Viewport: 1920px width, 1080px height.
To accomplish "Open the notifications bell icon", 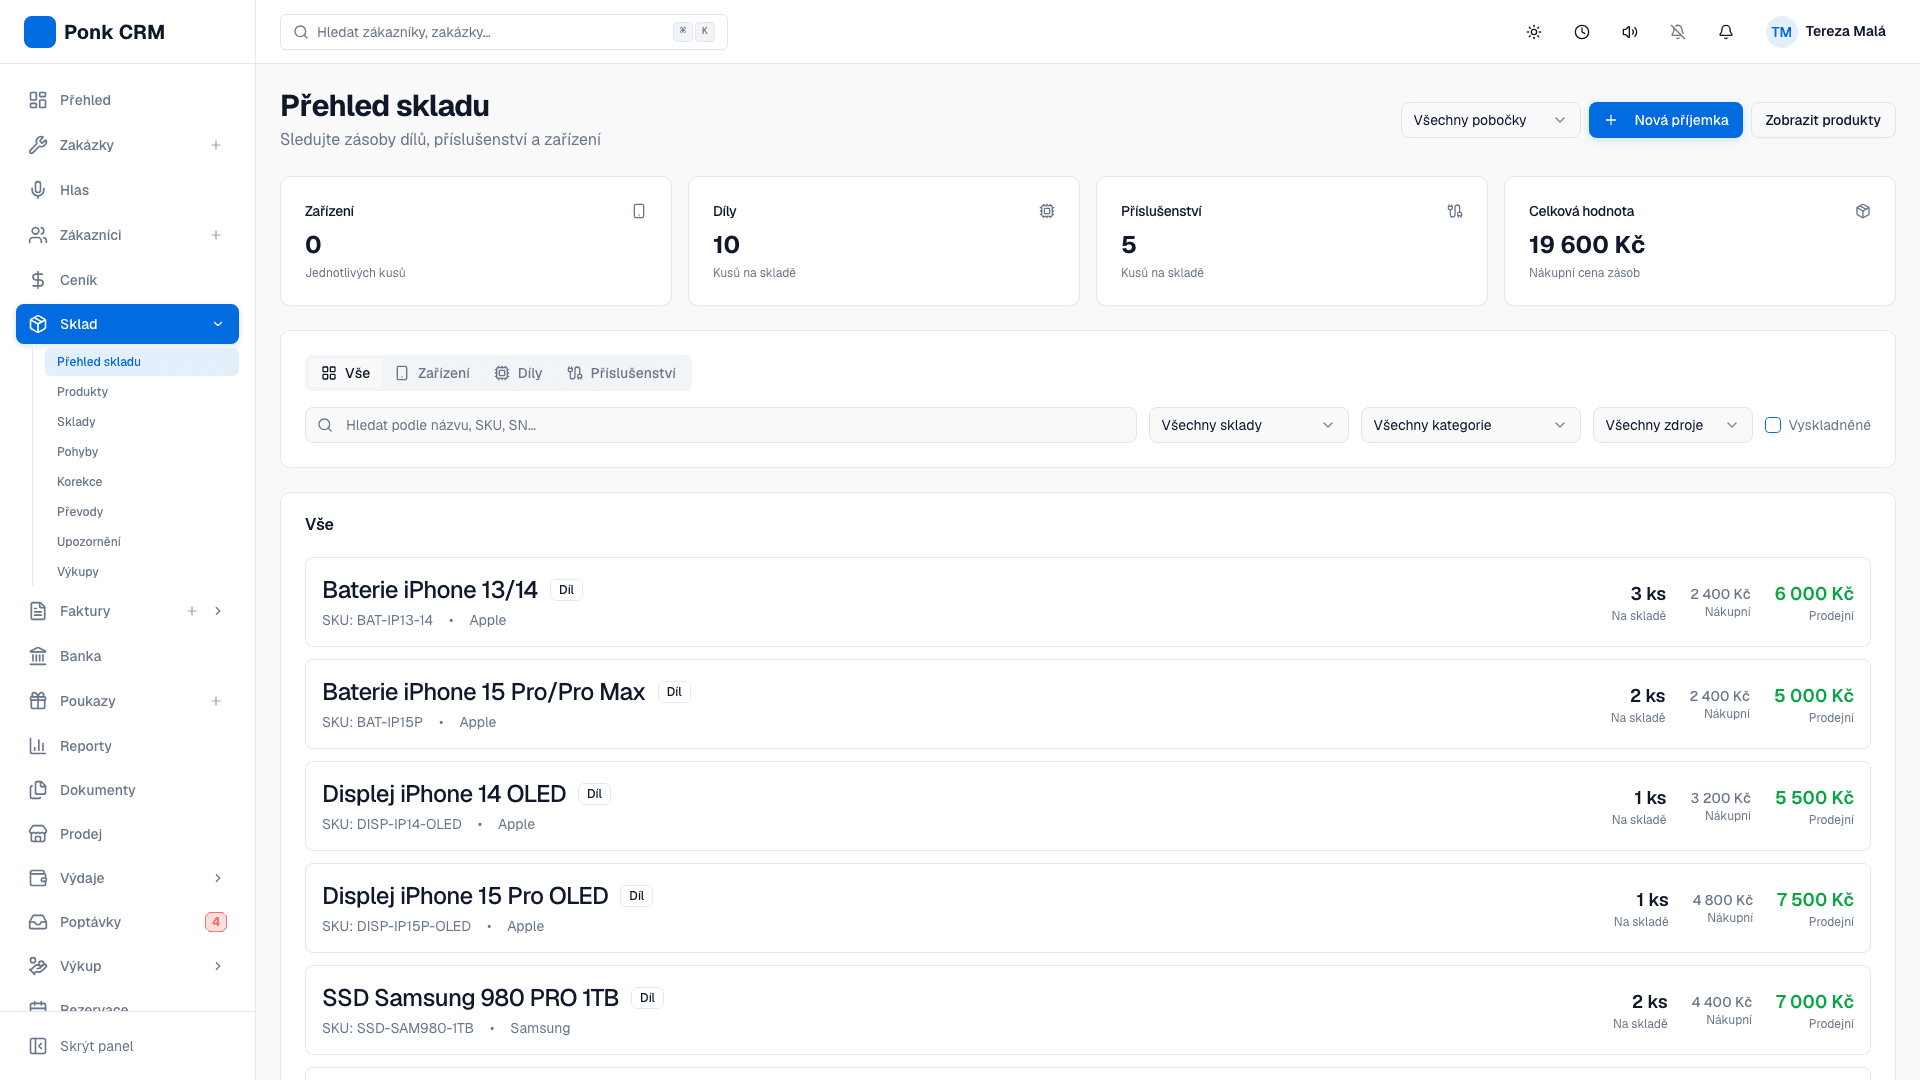I will tap(1726, 32).
